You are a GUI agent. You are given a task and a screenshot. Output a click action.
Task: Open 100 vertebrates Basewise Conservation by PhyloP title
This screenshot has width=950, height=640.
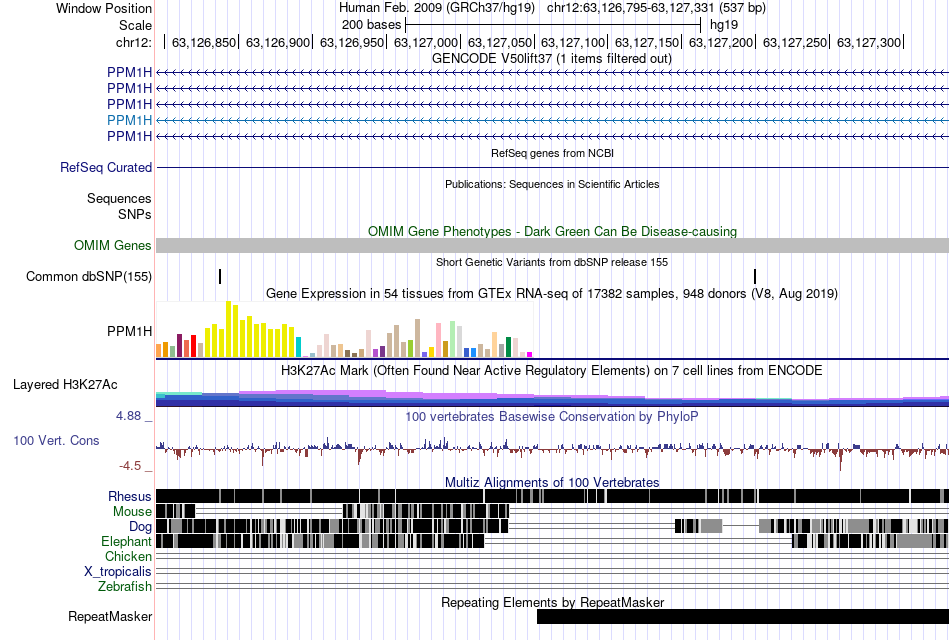(x=551, y=417)
